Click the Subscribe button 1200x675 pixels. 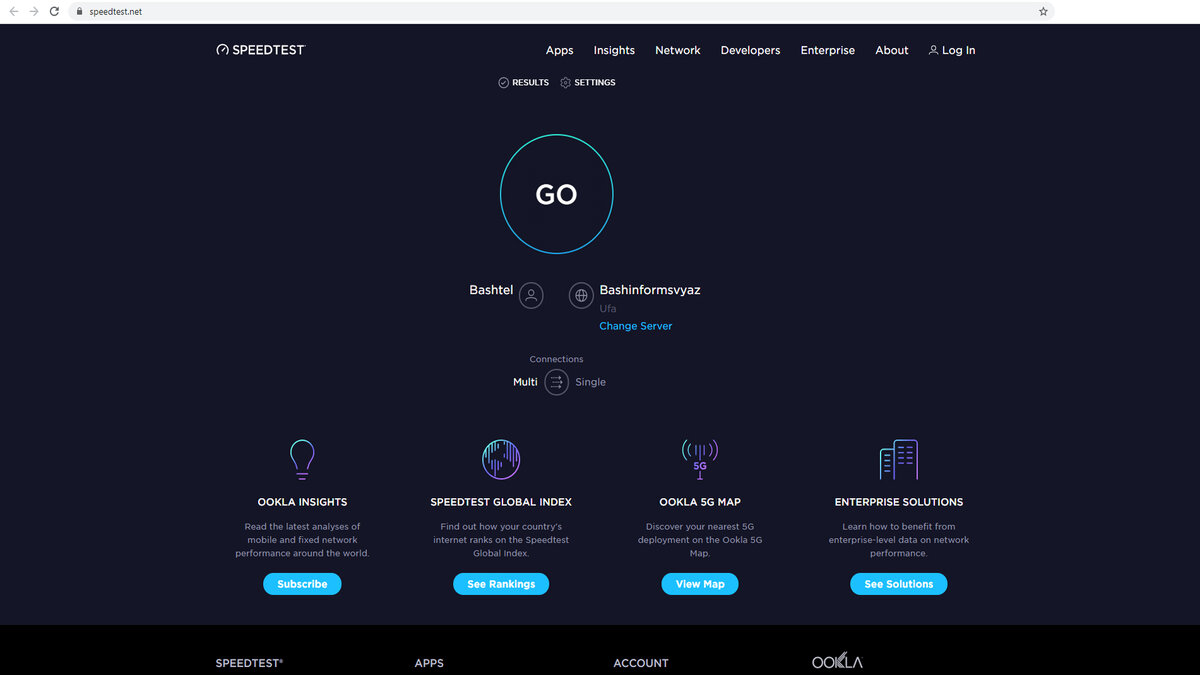coord(302,584)
